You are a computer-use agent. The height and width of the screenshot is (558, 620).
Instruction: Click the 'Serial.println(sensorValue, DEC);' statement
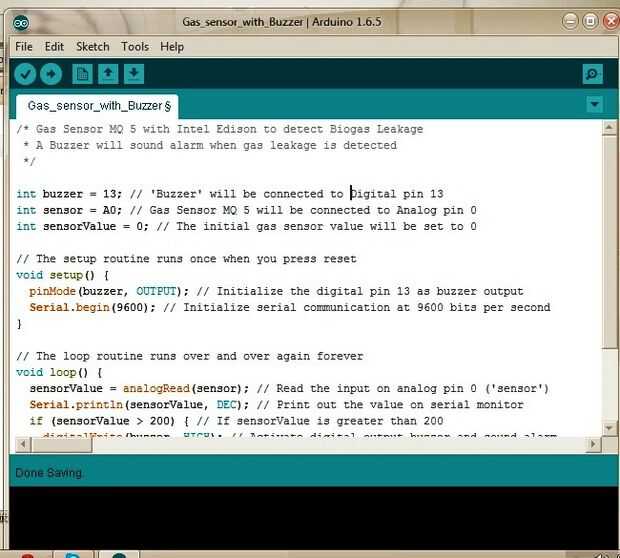[139, 405]
